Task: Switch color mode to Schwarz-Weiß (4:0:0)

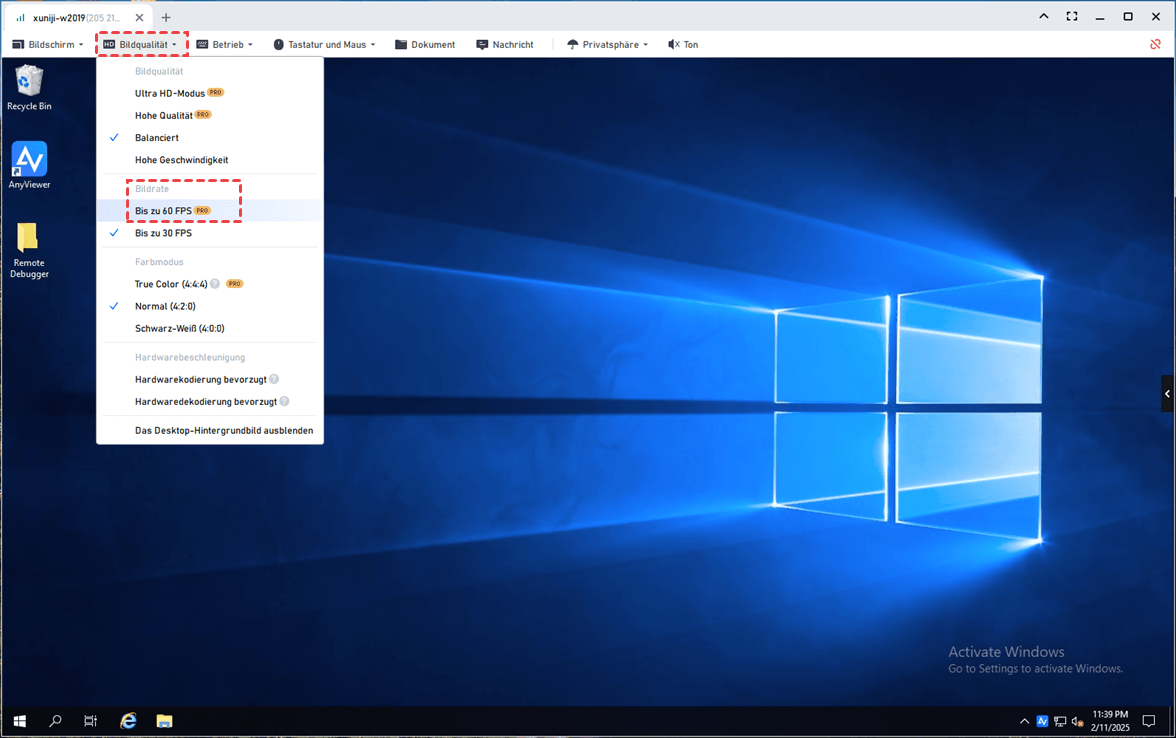Action: click(x=179, y=328)
